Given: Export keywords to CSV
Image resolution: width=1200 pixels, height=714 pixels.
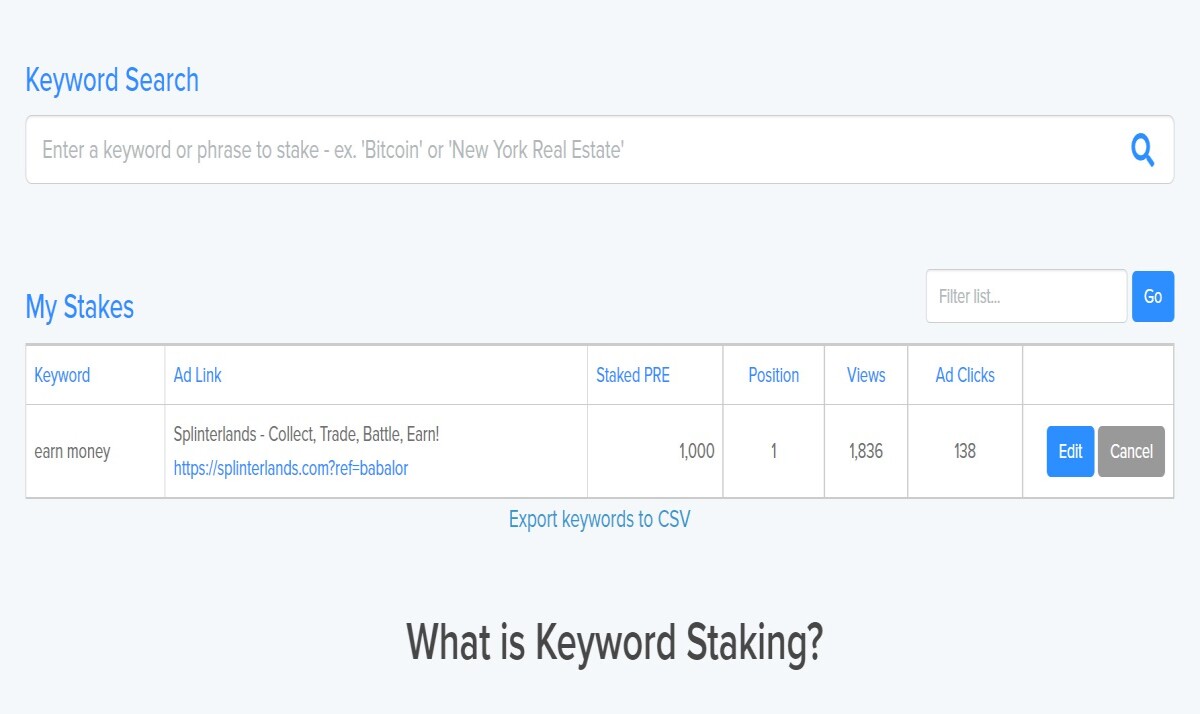Looking at the screenshot, I should click(x=599, y=519).
